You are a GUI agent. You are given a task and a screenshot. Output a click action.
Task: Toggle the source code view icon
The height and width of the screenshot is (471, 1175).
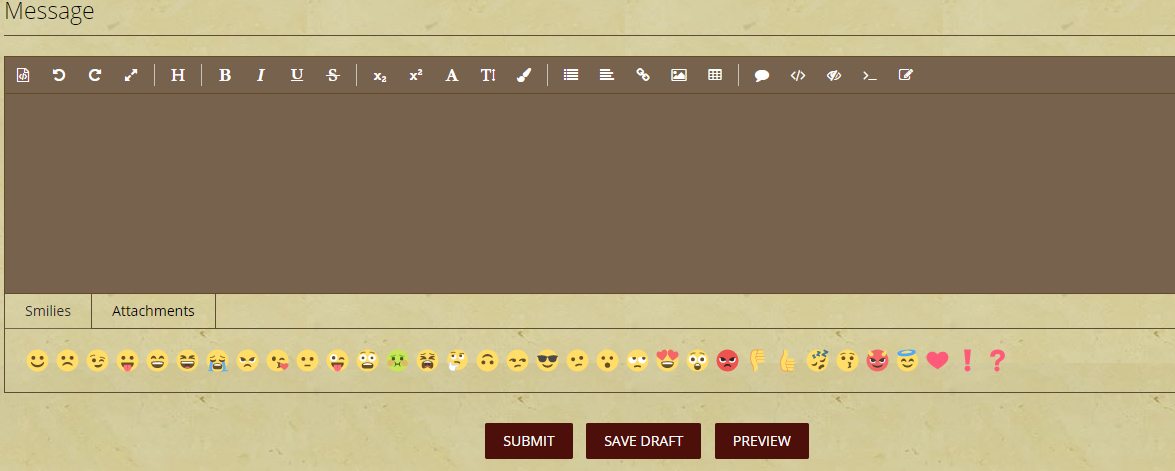23,75
